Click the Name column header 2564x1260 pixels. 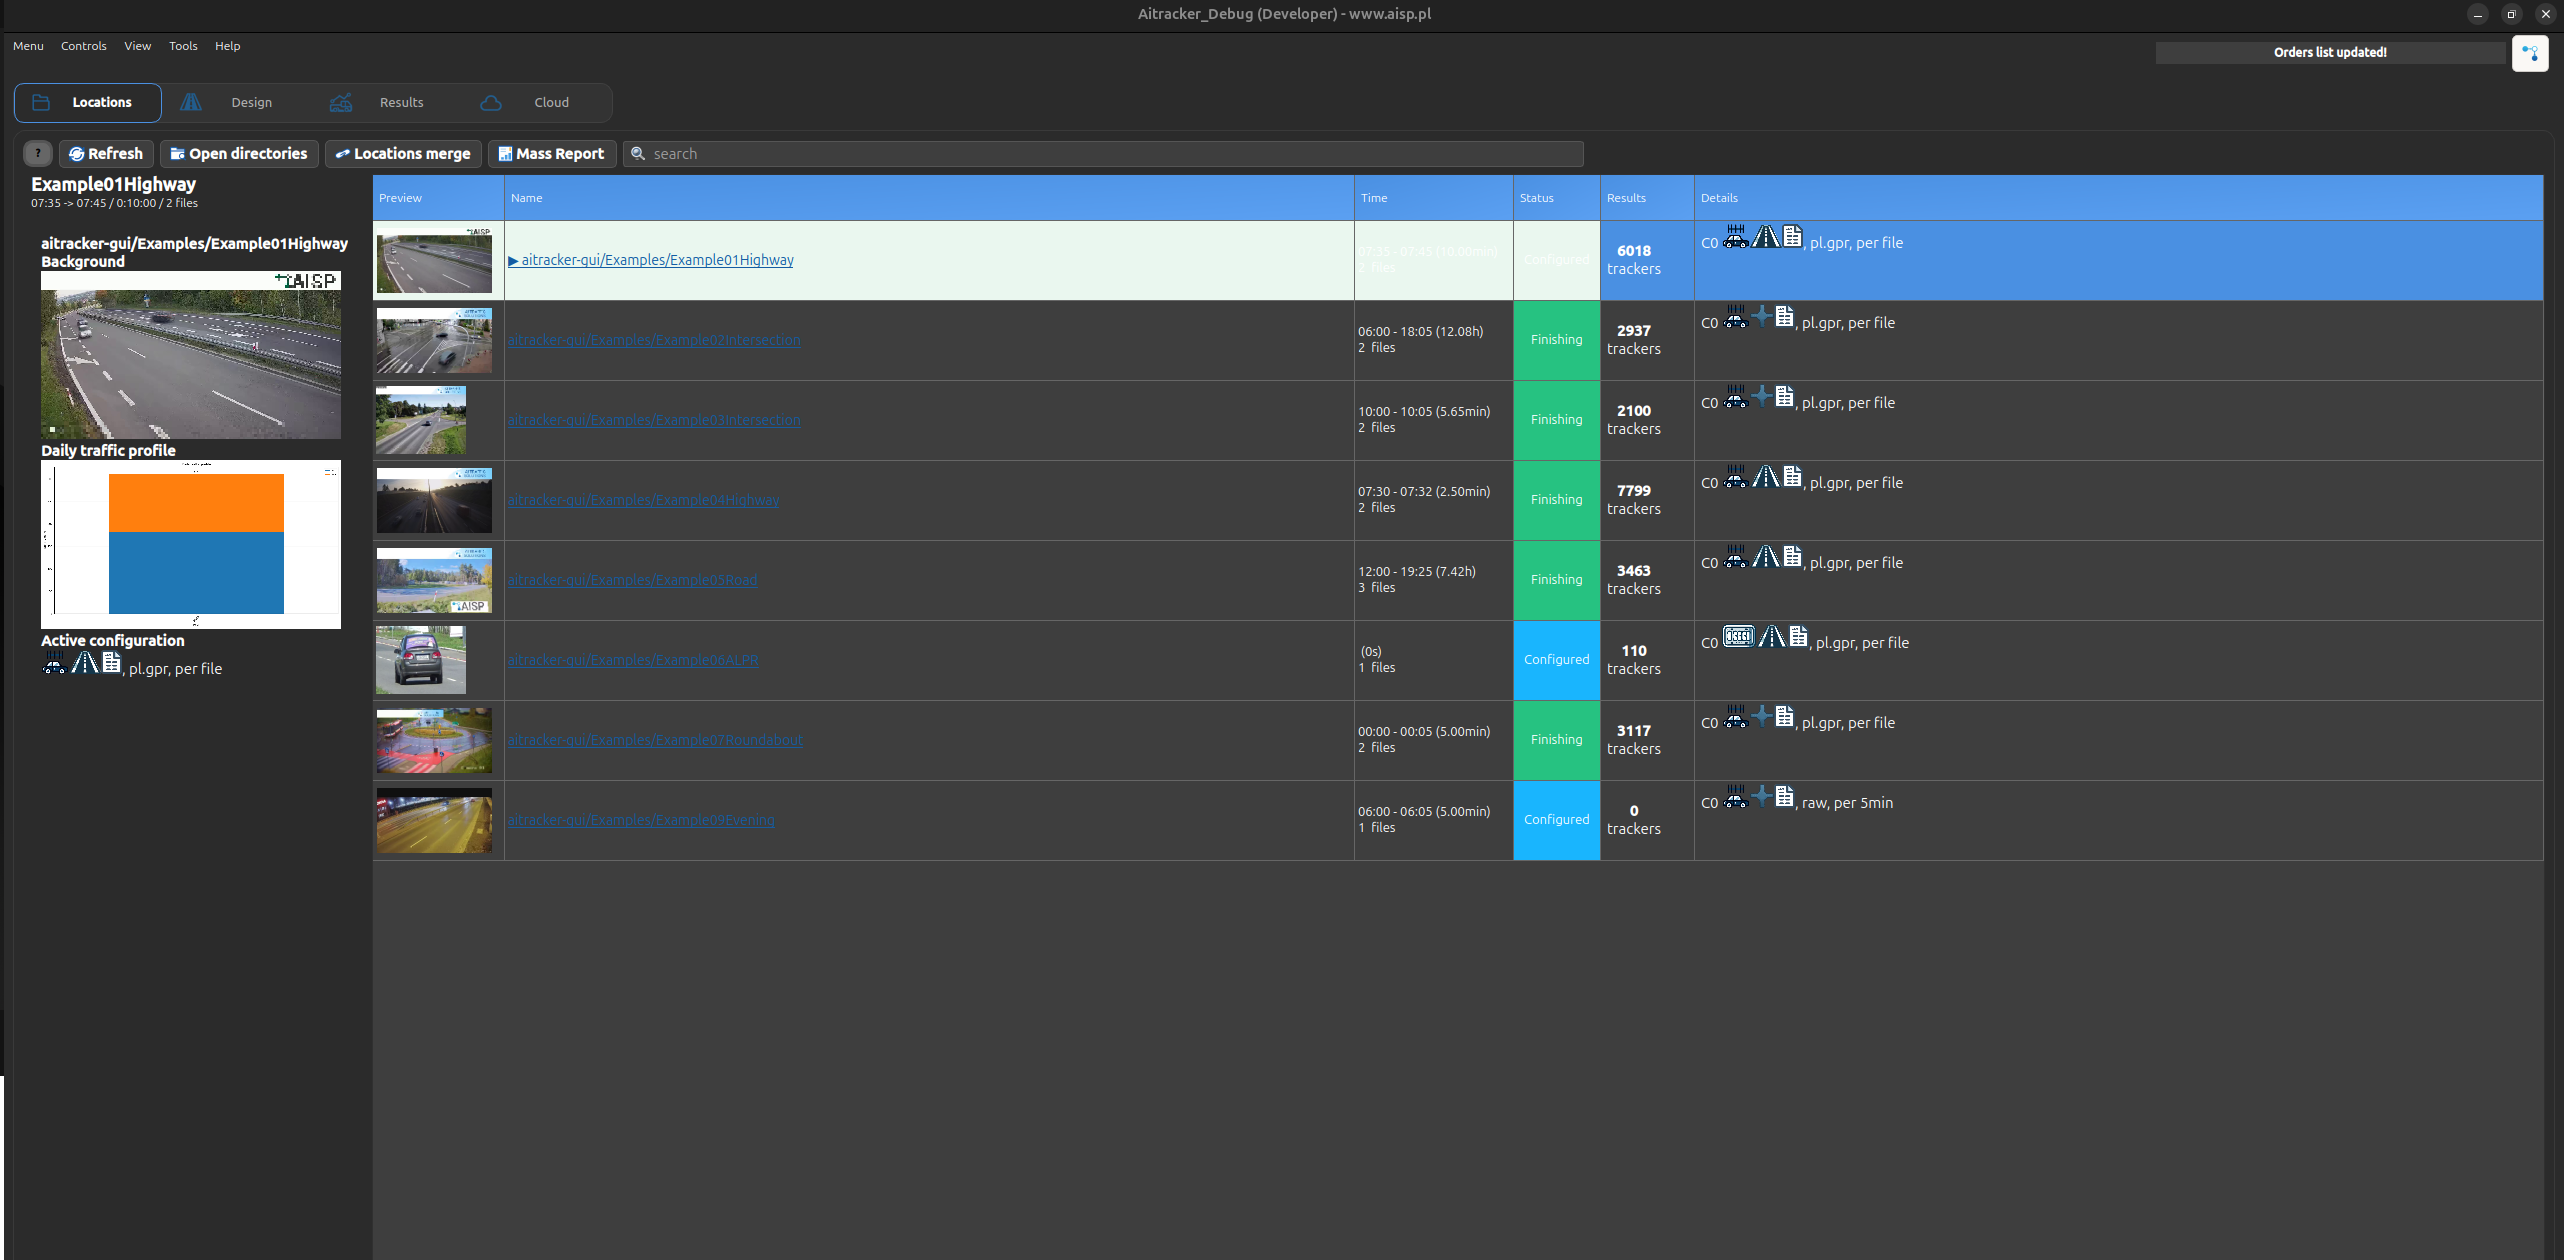click(929, 198)
